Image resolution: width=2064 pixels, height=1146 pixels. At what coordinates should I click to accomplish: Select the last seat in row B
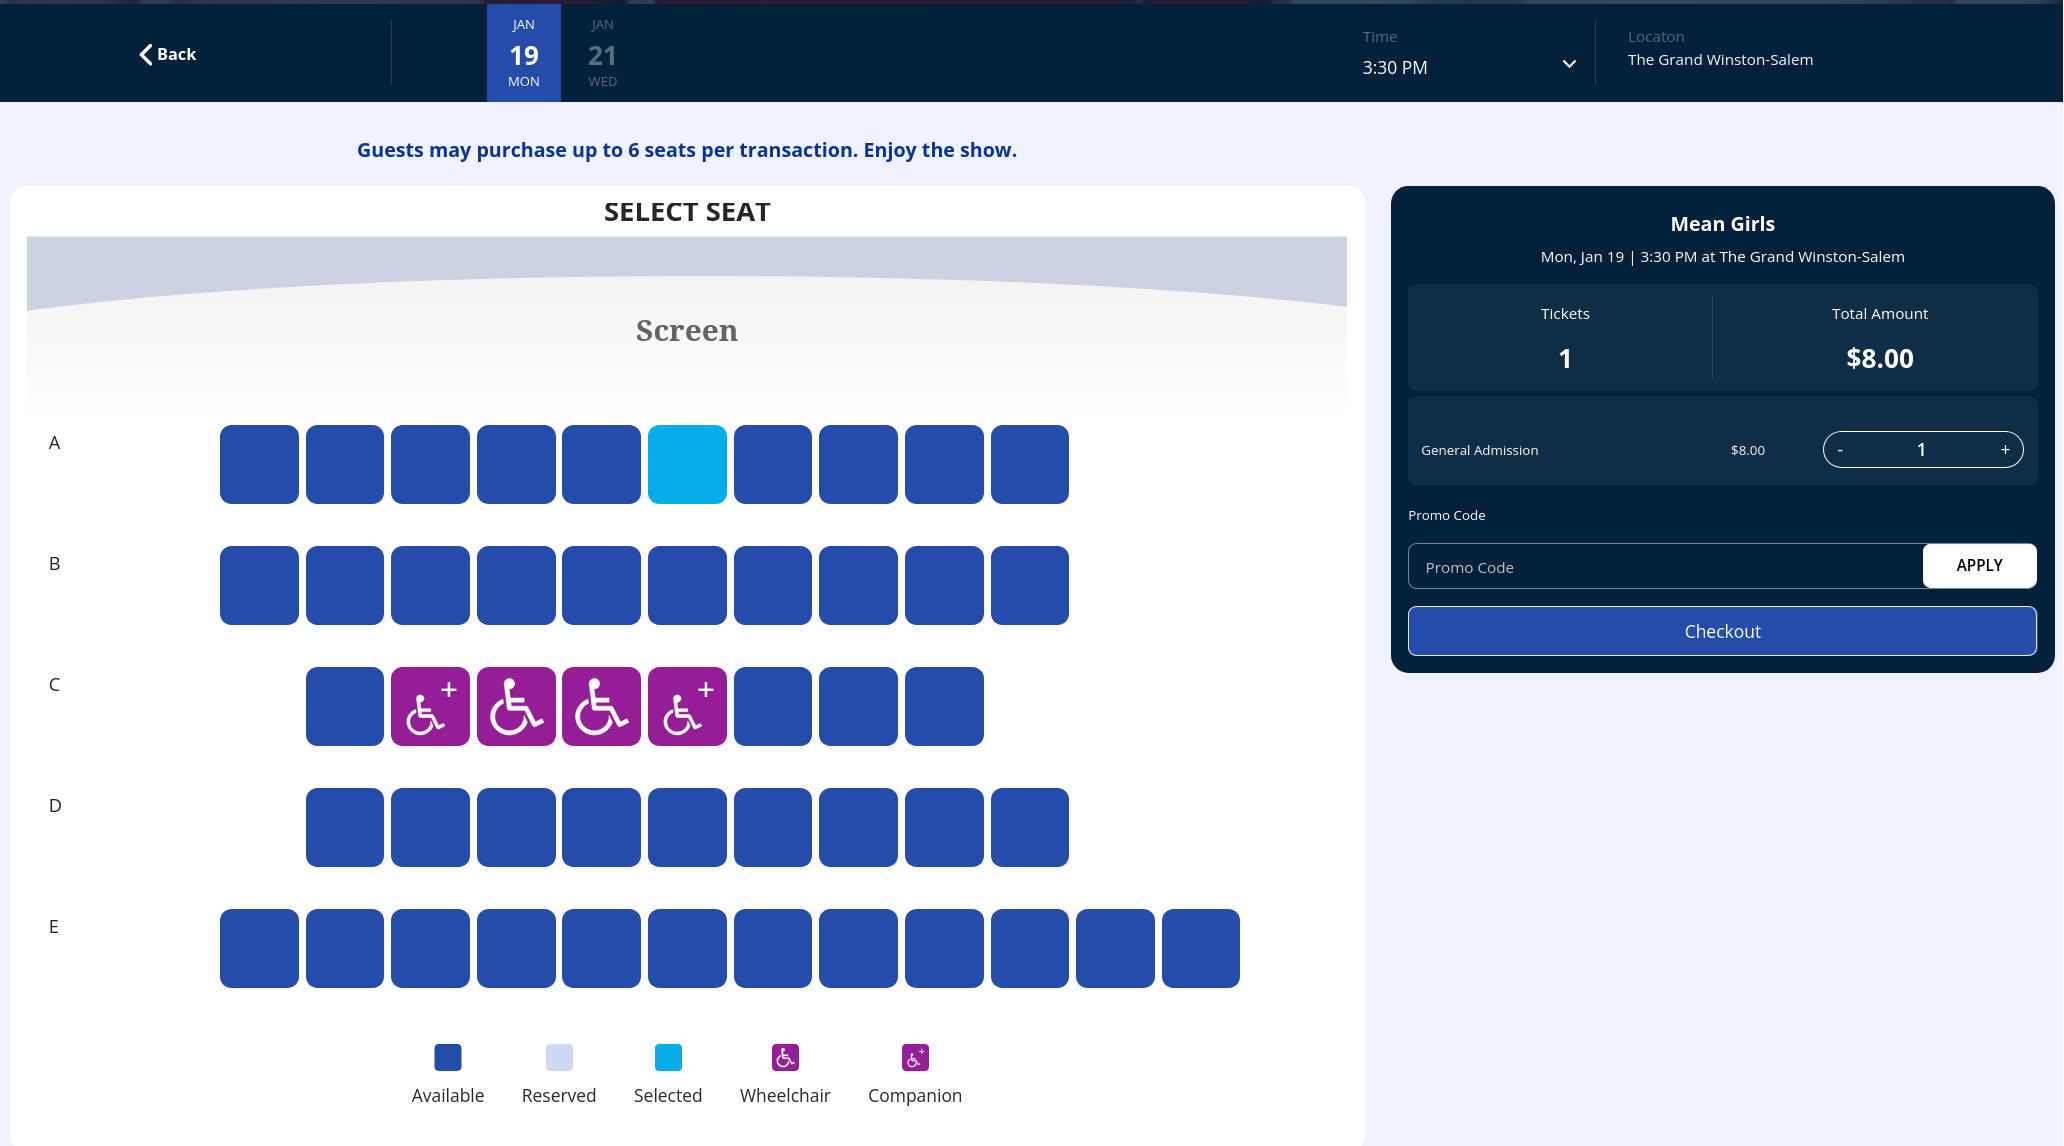(x=1029, y=585)
